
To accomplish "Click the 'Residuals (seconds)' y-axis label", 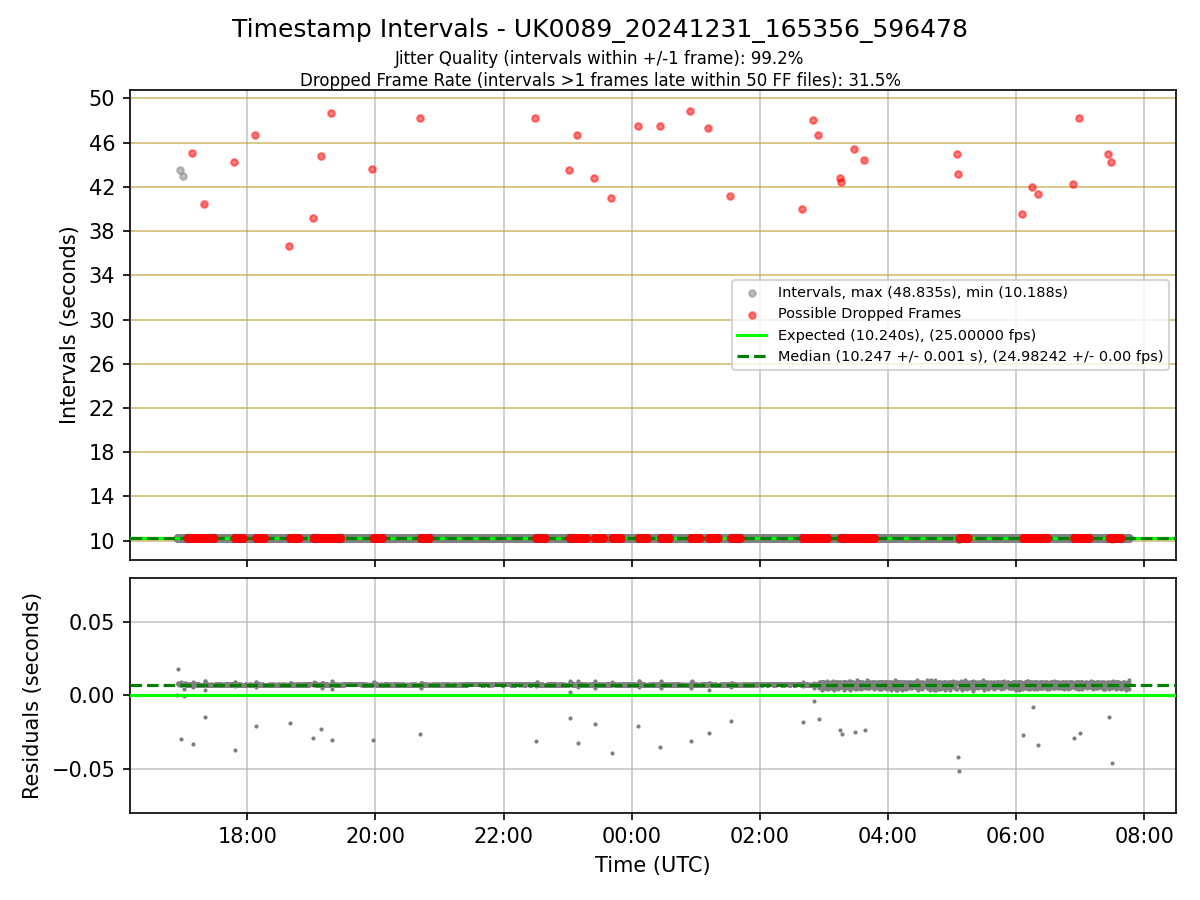I will (32, 696).
